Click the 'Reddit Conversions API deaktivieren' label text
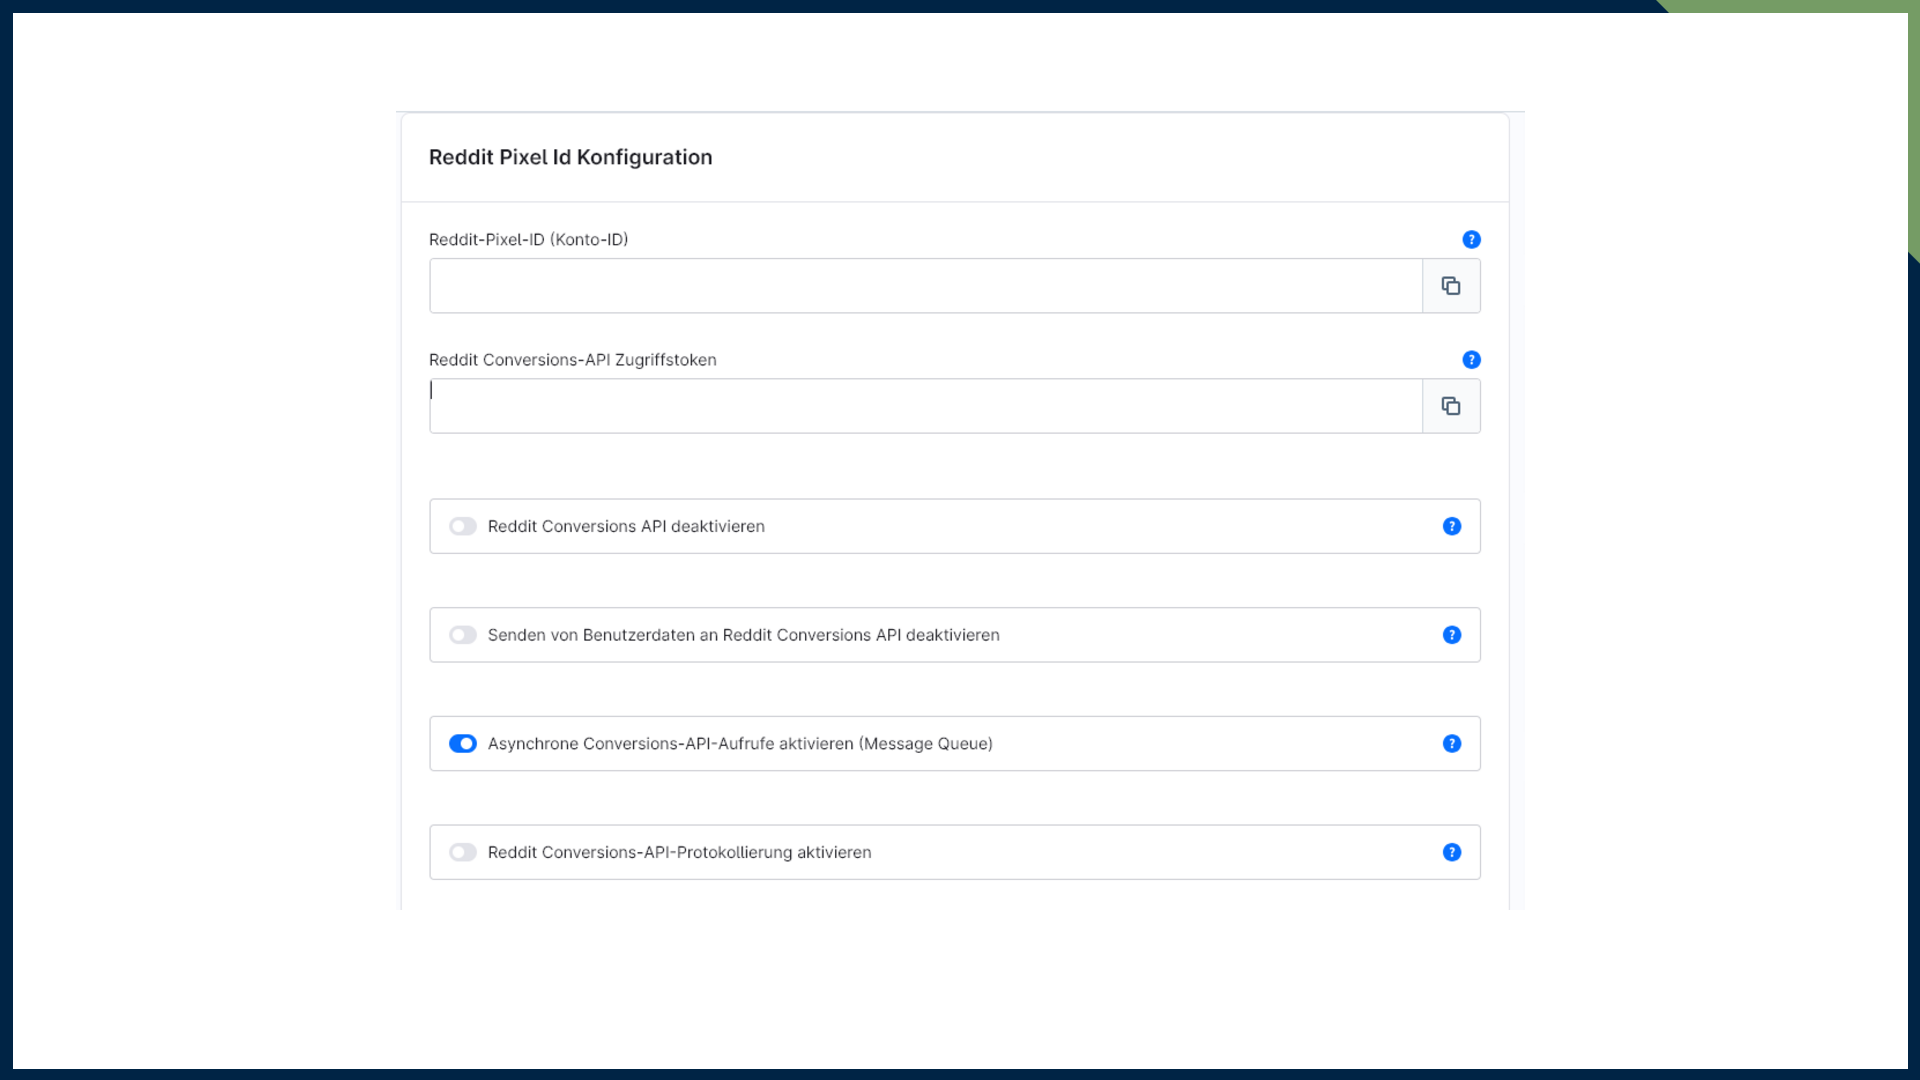Viewport: 1920px width, 1080px height. point(626,527)
